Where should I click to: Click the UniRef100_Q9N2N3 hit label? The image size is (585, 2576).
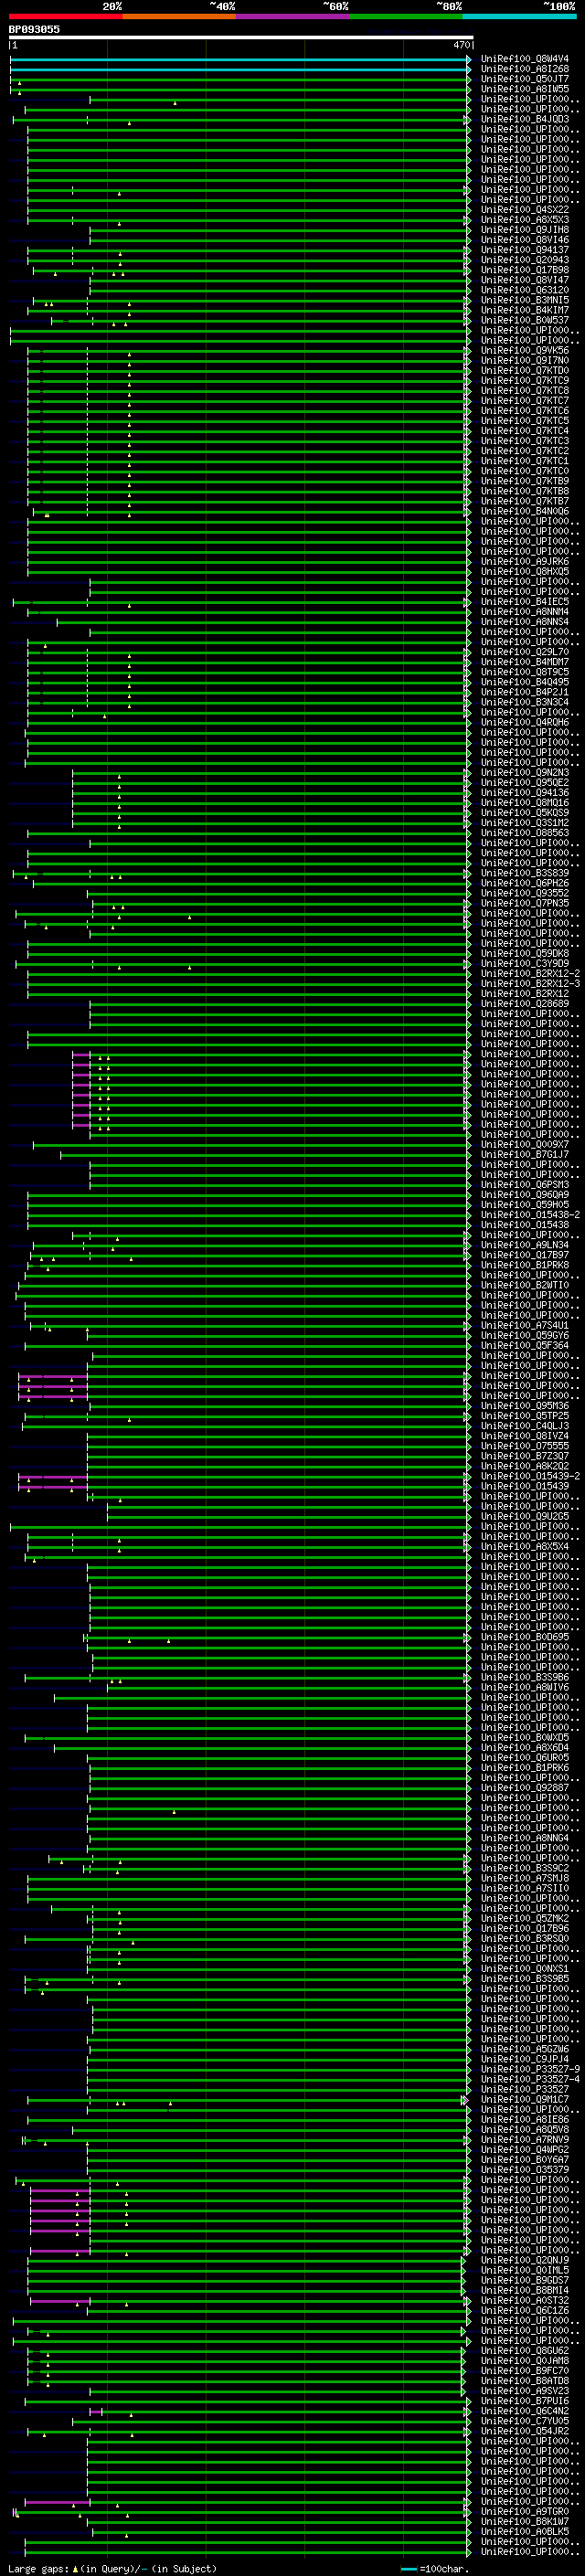coord(525,773)
